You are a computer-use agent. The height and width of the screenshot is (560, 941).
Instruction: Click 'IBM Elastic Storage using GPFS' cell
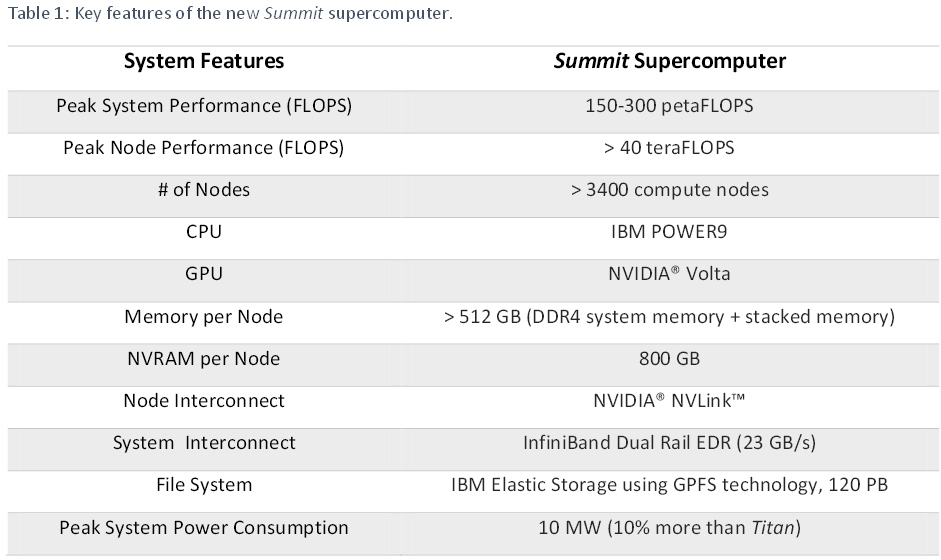[x=669, y=485]
